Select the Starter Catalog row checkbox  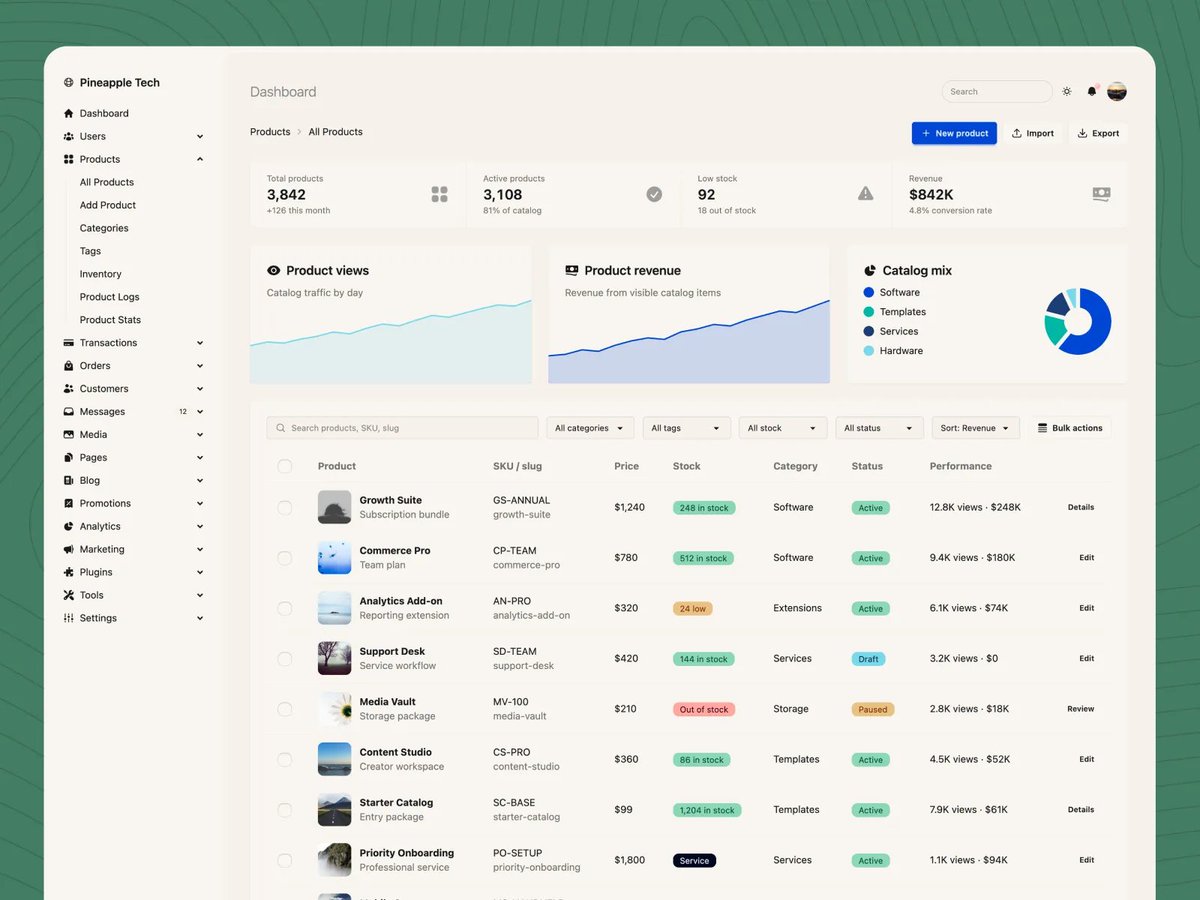(x=285, y=810)
